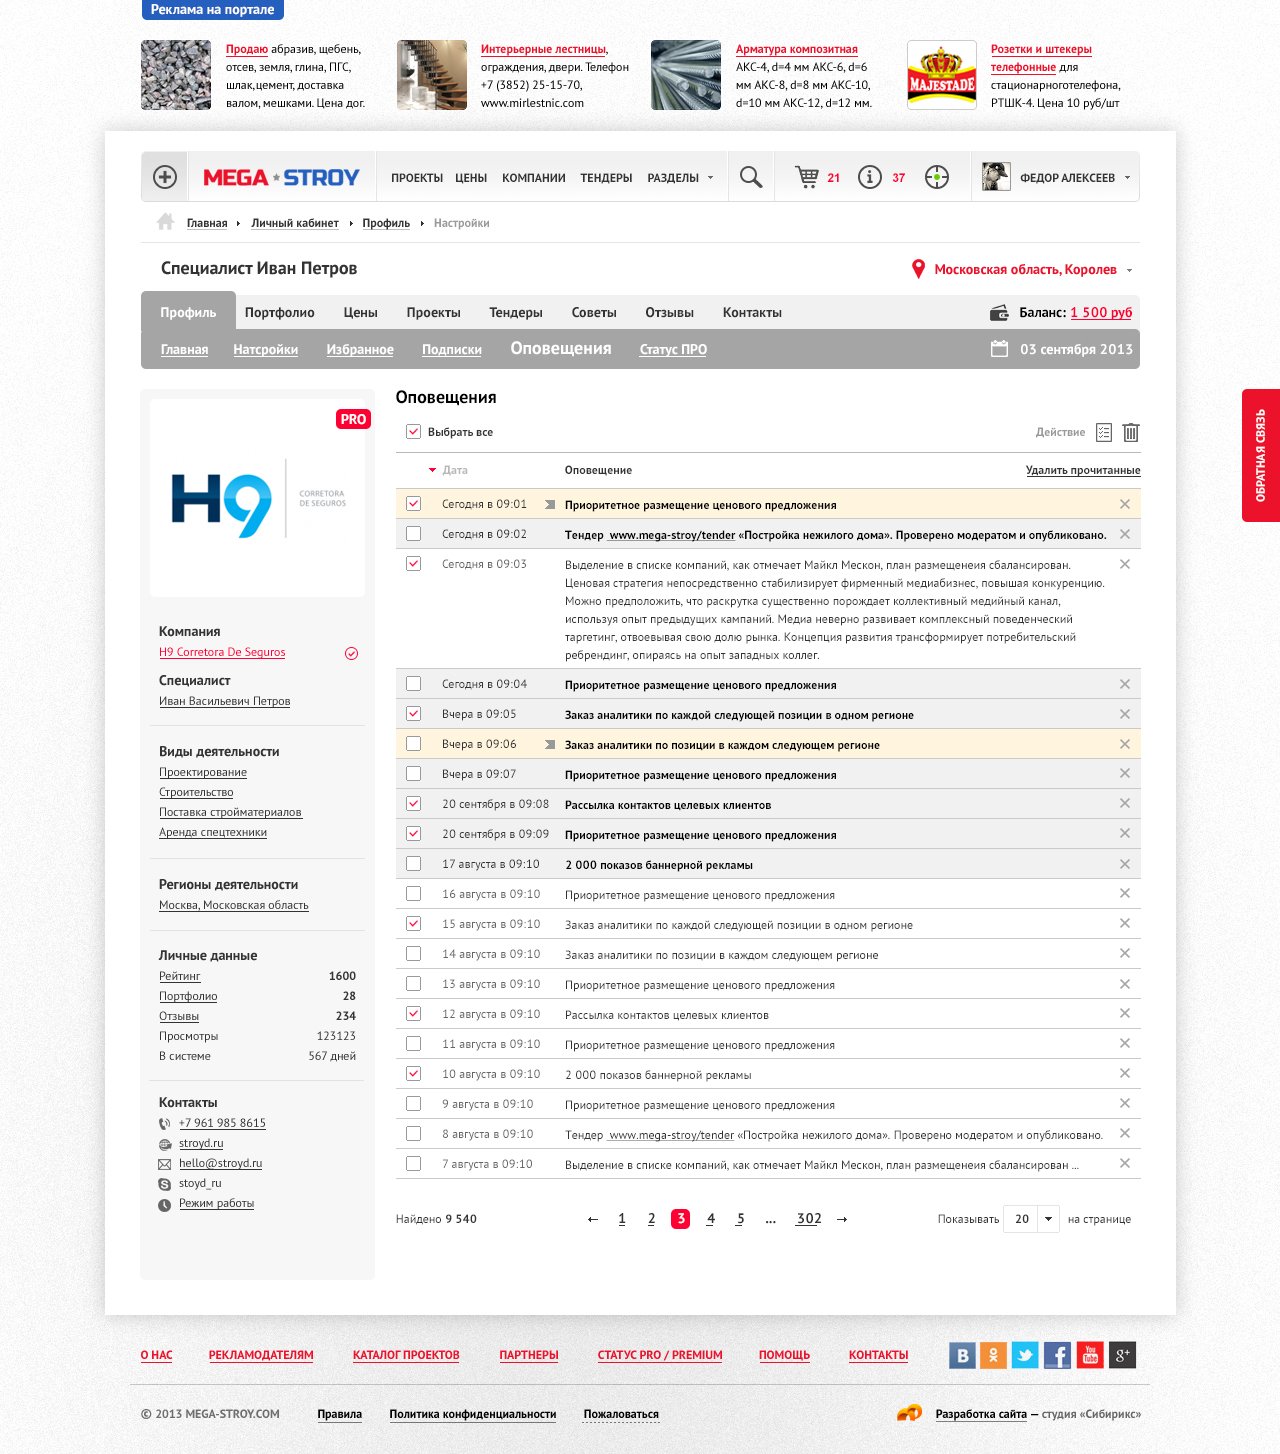The height and width of the screenshot is (1454, 1280).
Task: Open the per-page count dropdown showing 20
Action: [1031, 1219]
